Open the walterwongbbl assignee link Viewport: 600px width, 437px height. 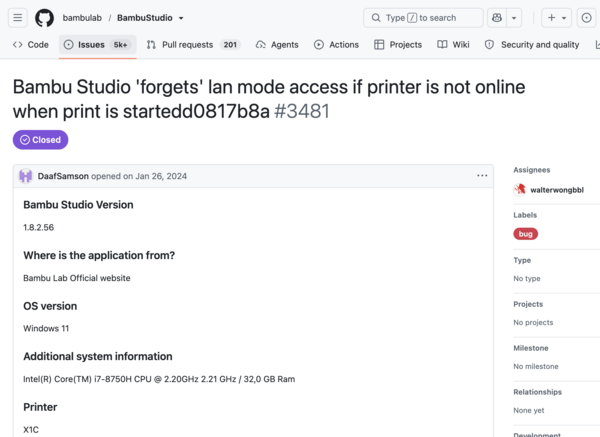(557, 190)
